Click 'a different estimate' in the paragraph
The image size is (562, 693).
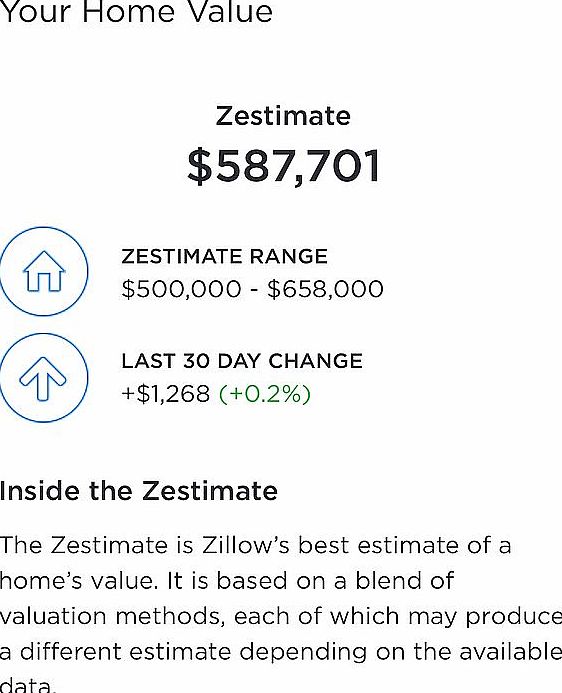[116, 652]
